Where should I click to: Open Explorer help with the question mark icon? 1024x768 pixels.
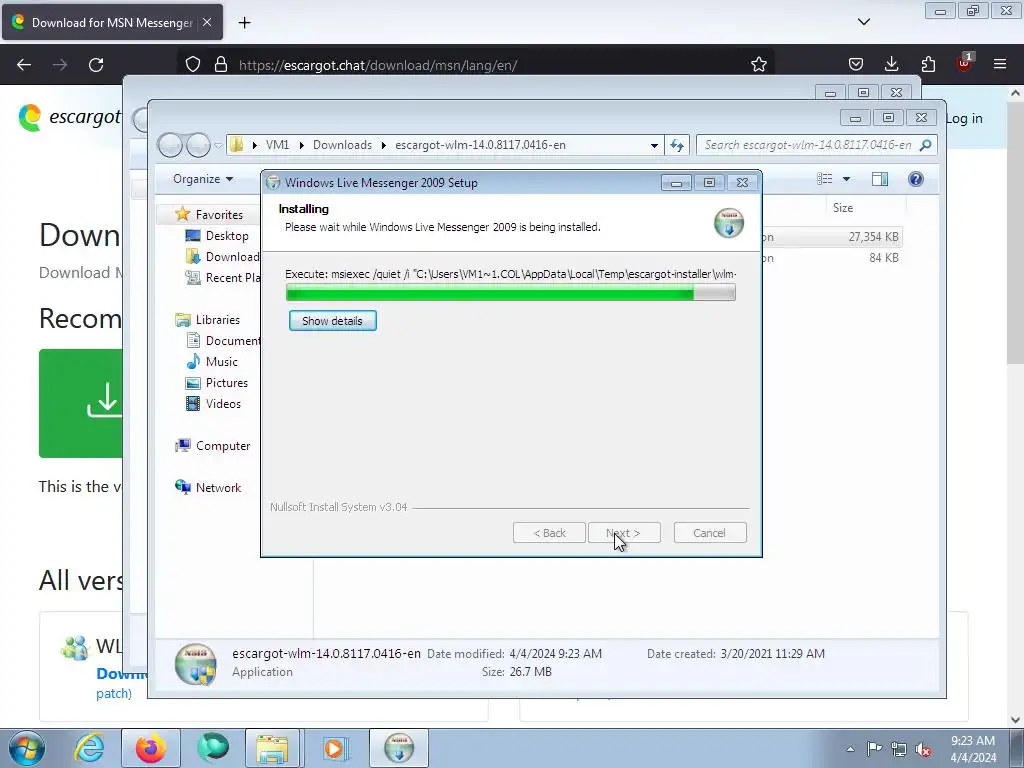tap(916, 179)
